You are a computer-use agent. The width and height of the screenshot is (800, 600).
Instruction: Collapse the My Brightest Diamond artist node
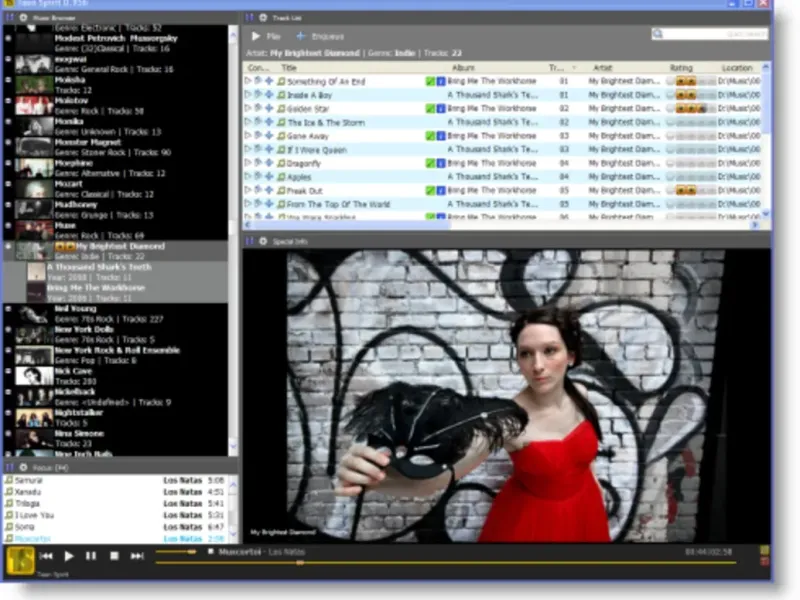tap(8, 246)
